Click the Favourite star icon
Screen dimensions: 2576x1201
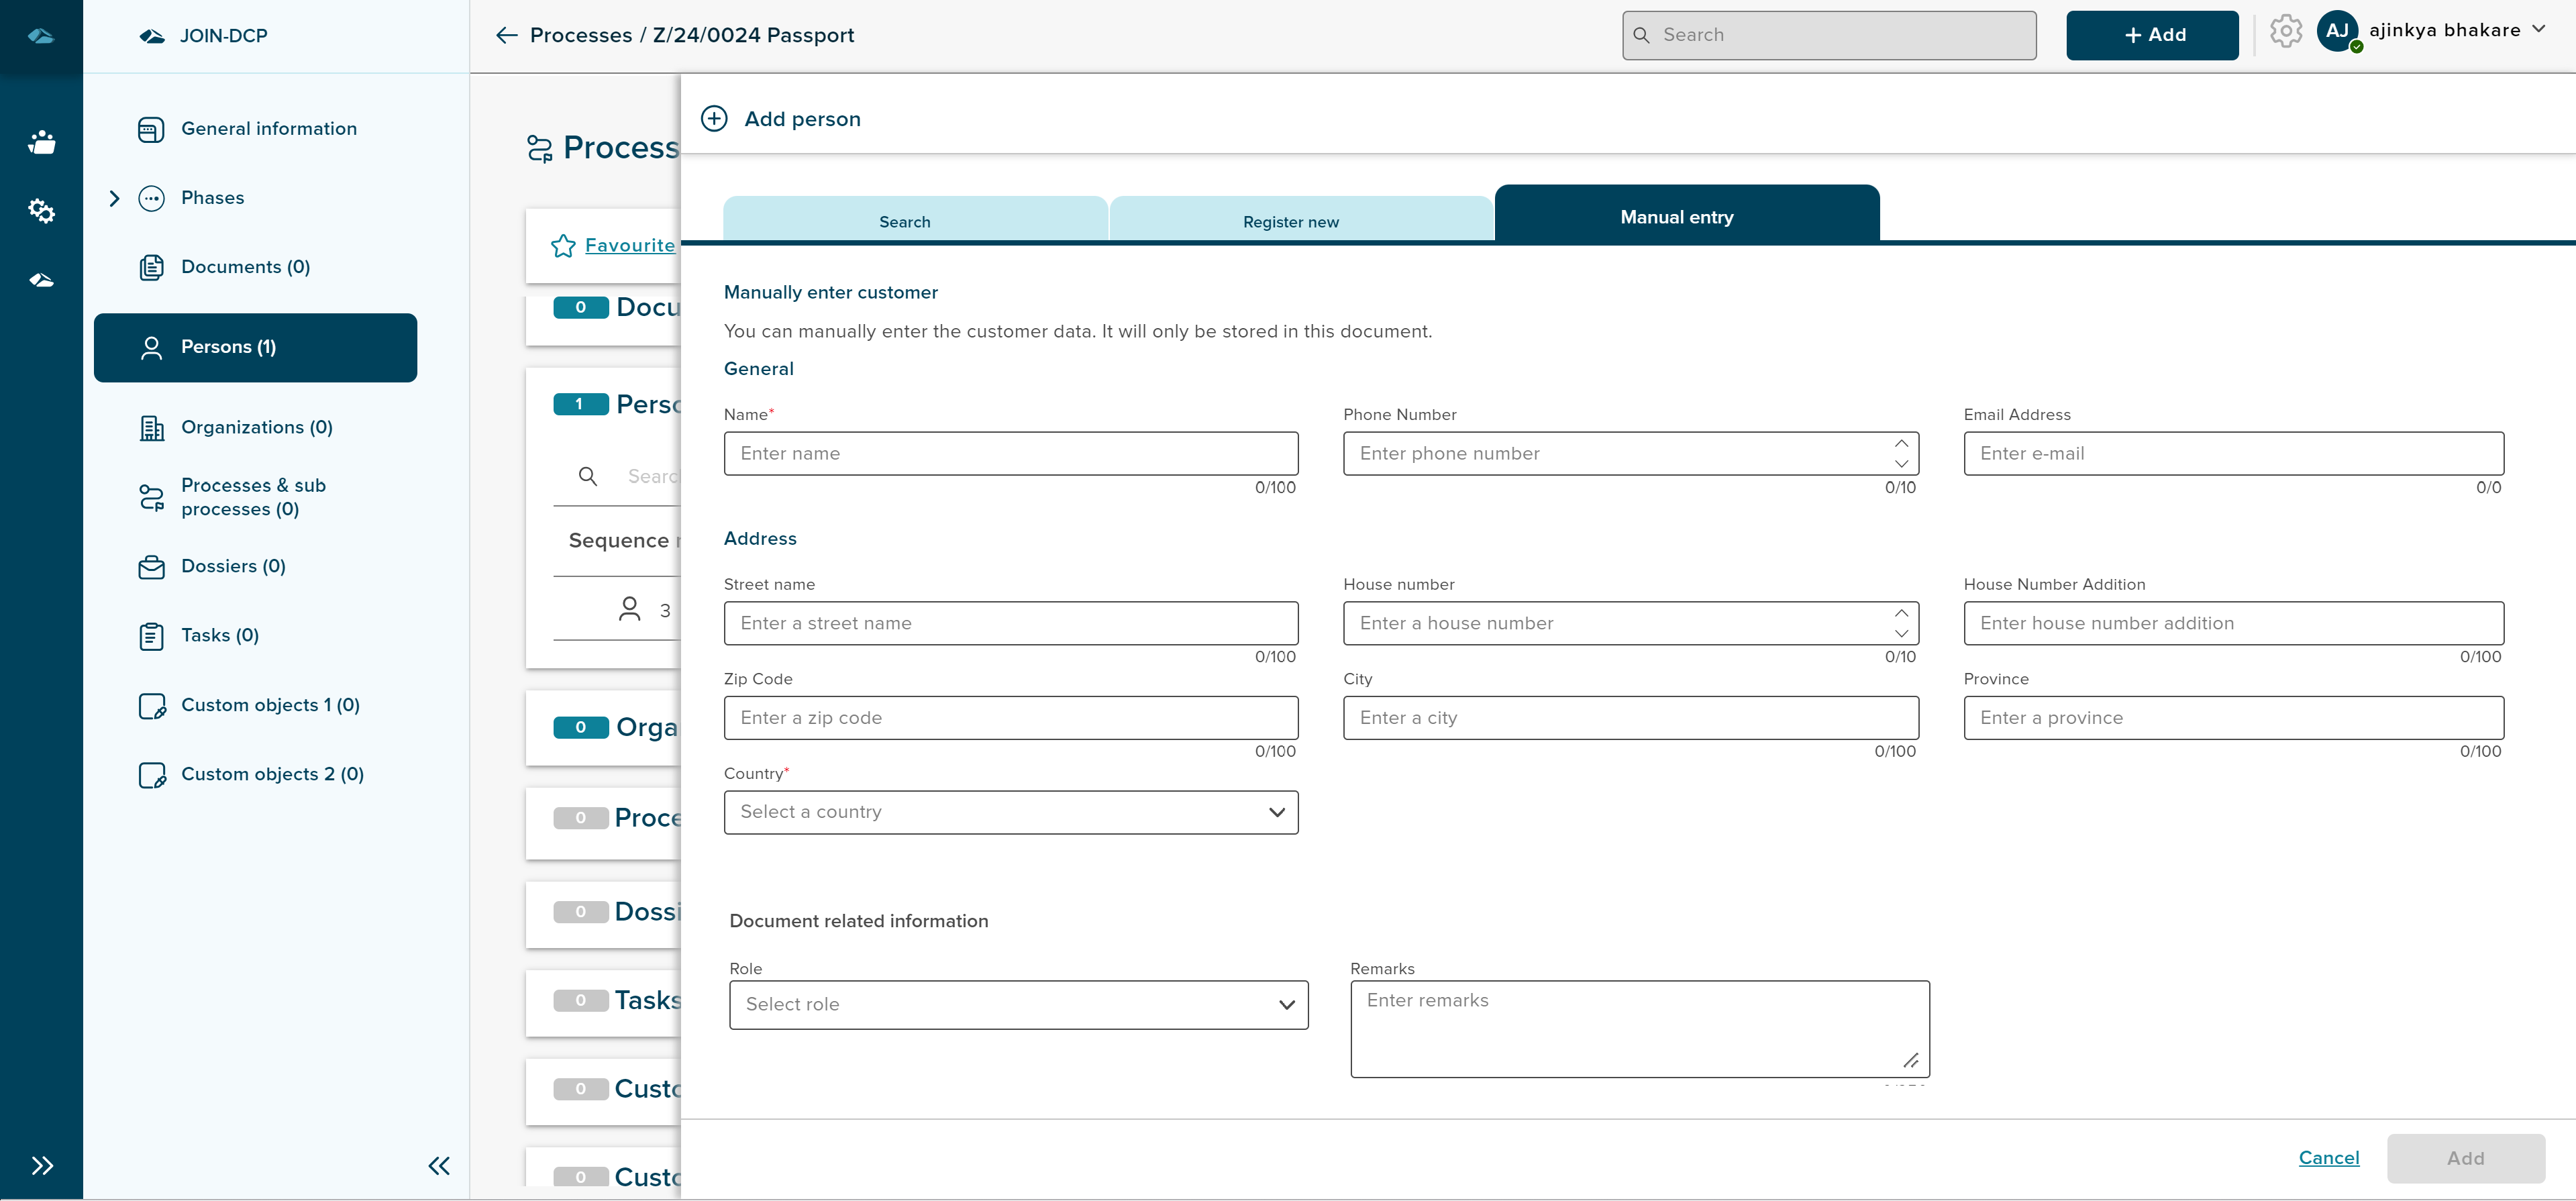click(x=563, y=246)
